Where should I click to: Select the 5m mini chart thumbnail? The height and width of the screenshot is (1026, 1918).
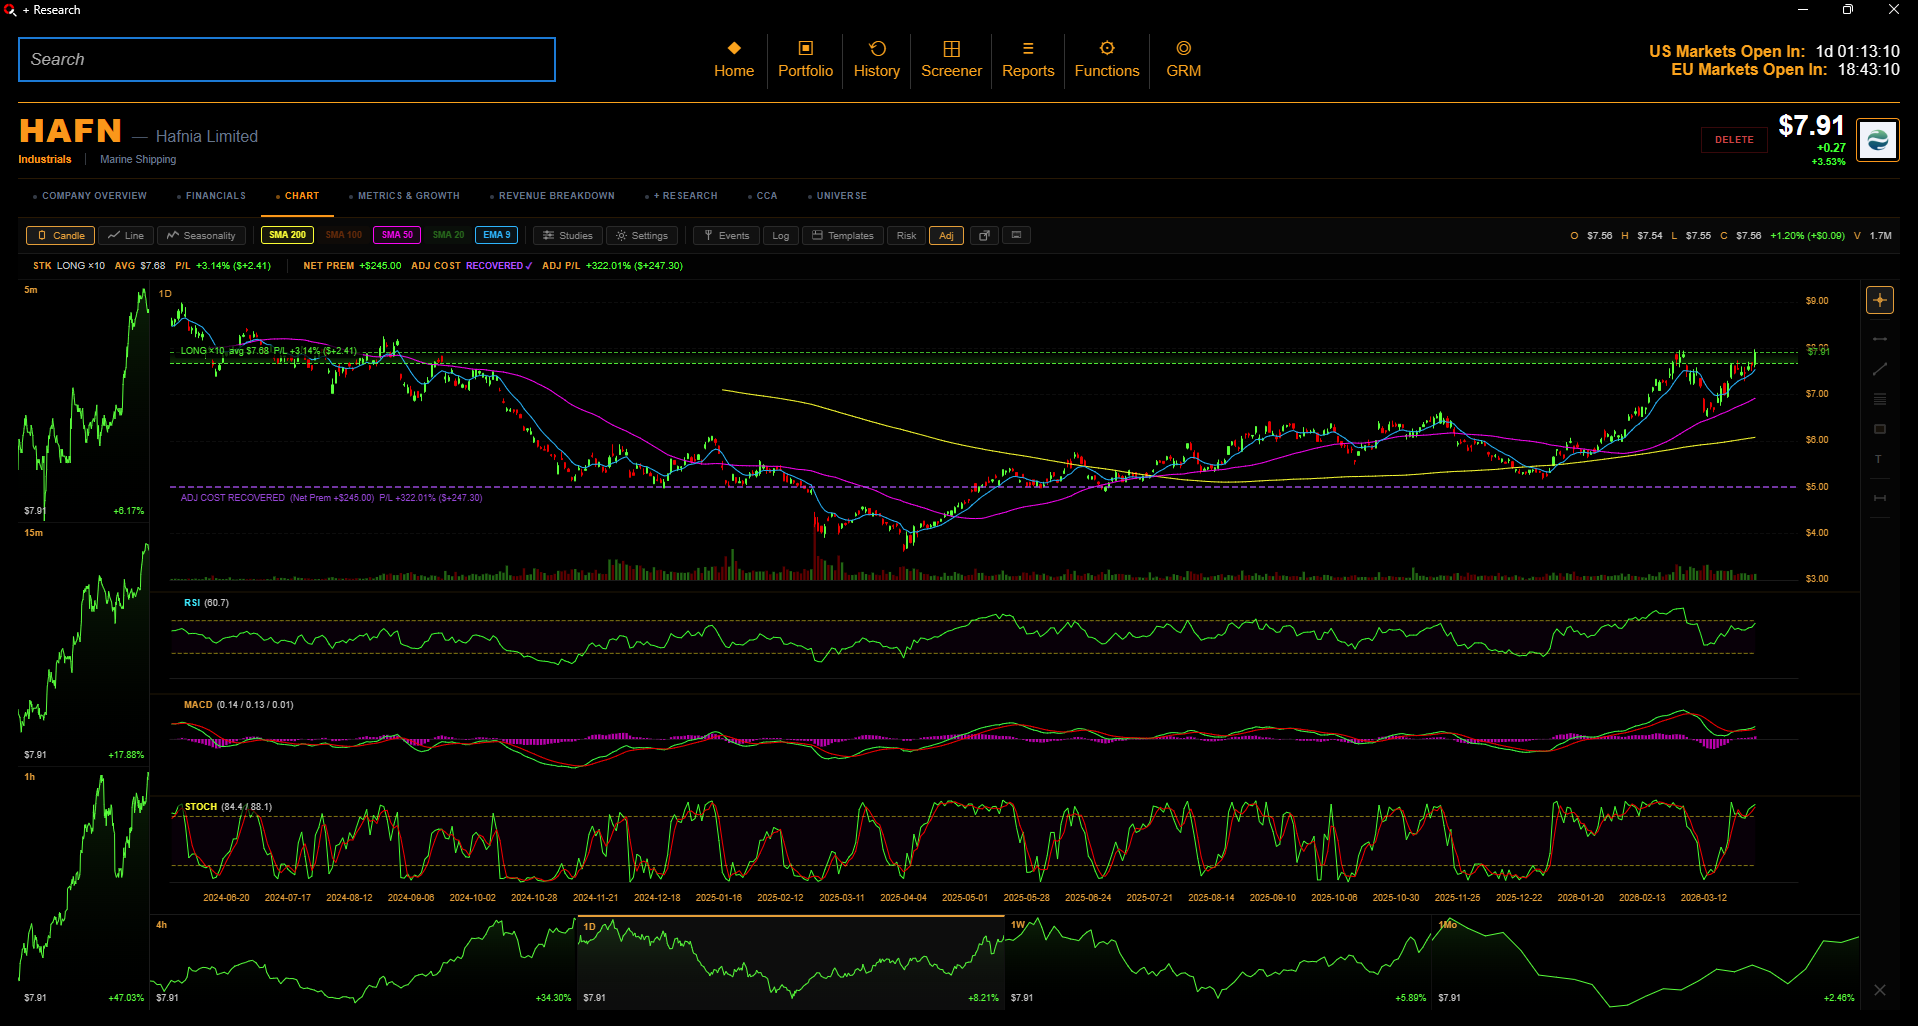83,402
